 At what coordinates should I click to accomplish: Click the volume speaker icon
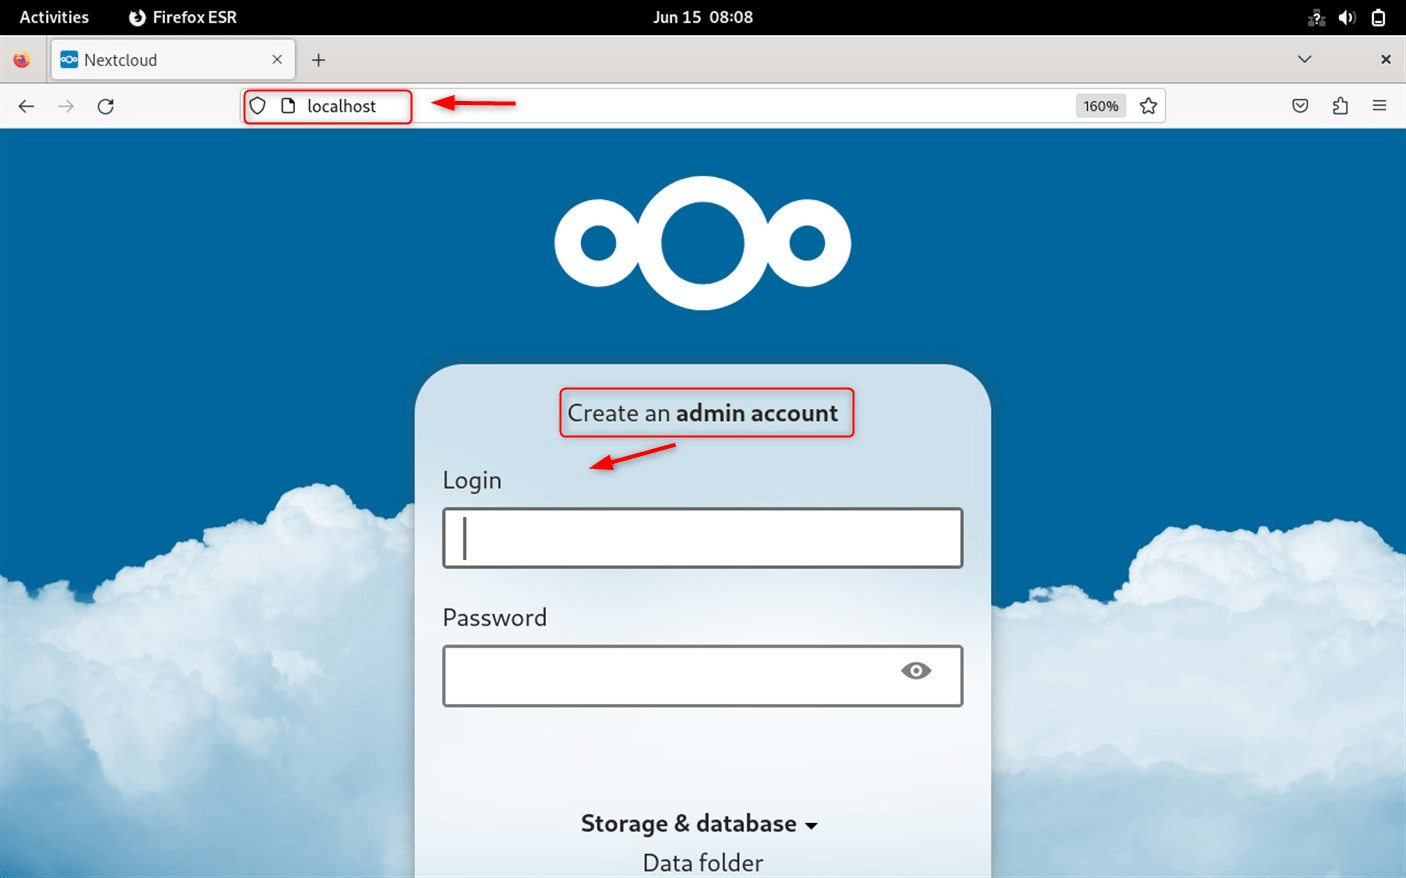[x=1347, y=17]
